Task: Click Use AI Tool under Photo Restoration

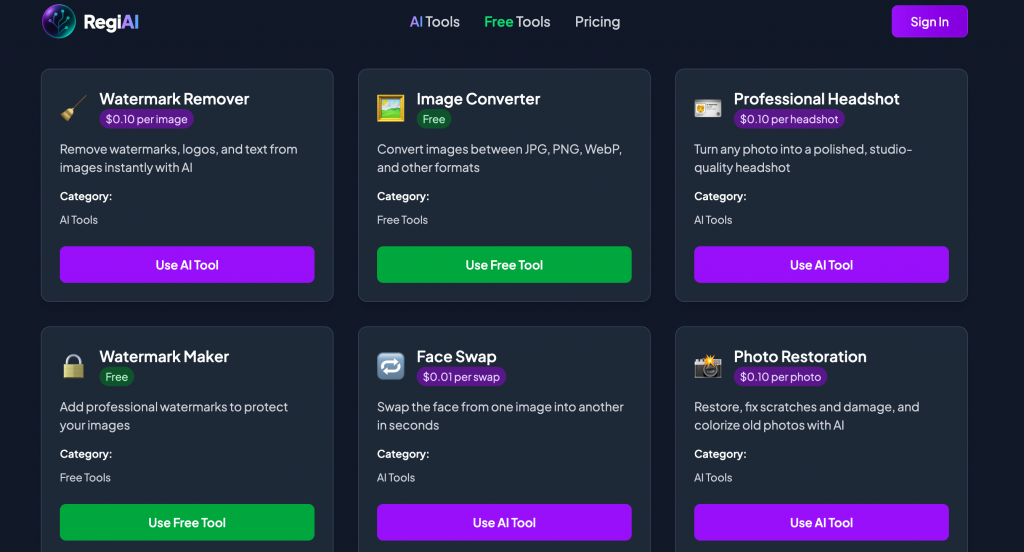Action: pyautogui.click(x=821, y=522)
